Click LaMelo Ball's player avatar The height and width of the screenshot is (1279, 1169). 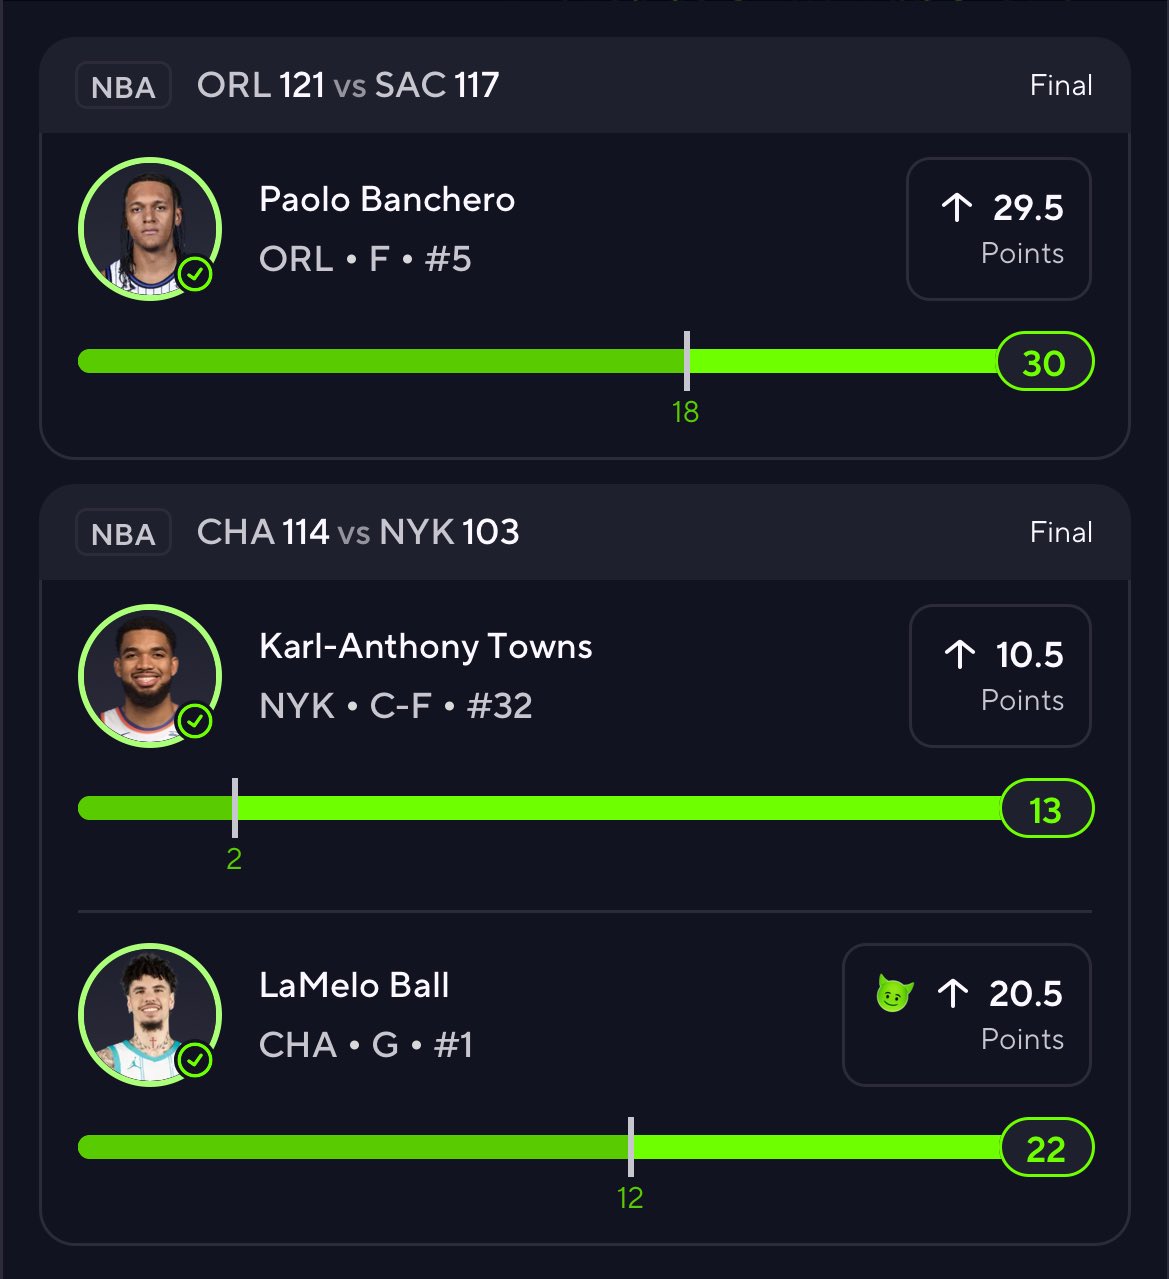pyautogui.click(x=149, y=1015)
